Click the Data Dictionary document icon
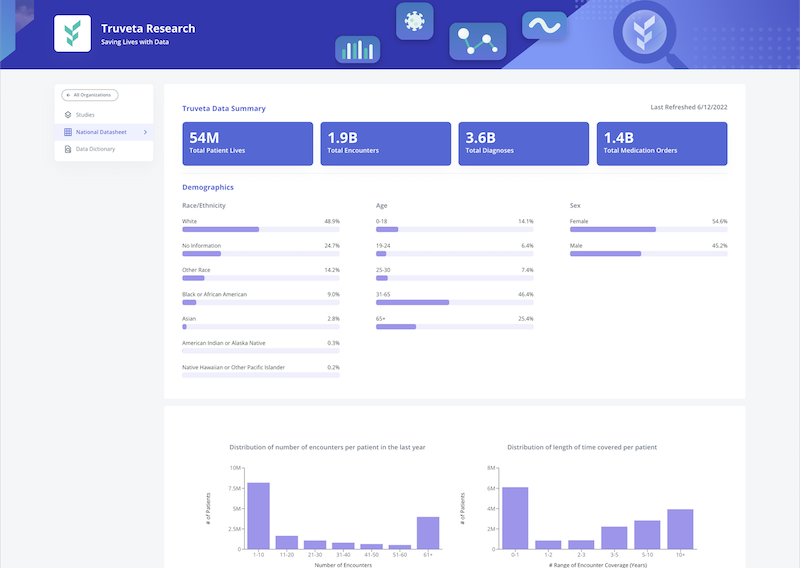Image resolution: width=800 pixels, height=568 pixels. [68, 149]
